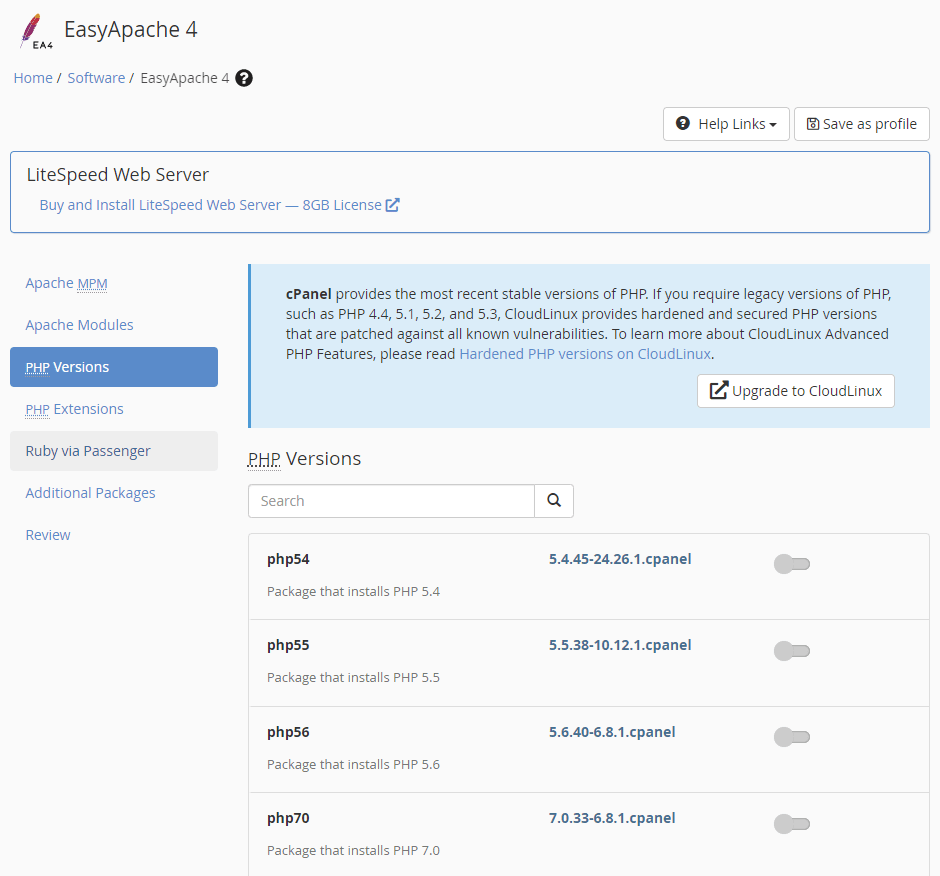This screenshot has height=876, width=940.
Task: Click Save as profile button
Action: pyautogui.click(x=861, y=124)
